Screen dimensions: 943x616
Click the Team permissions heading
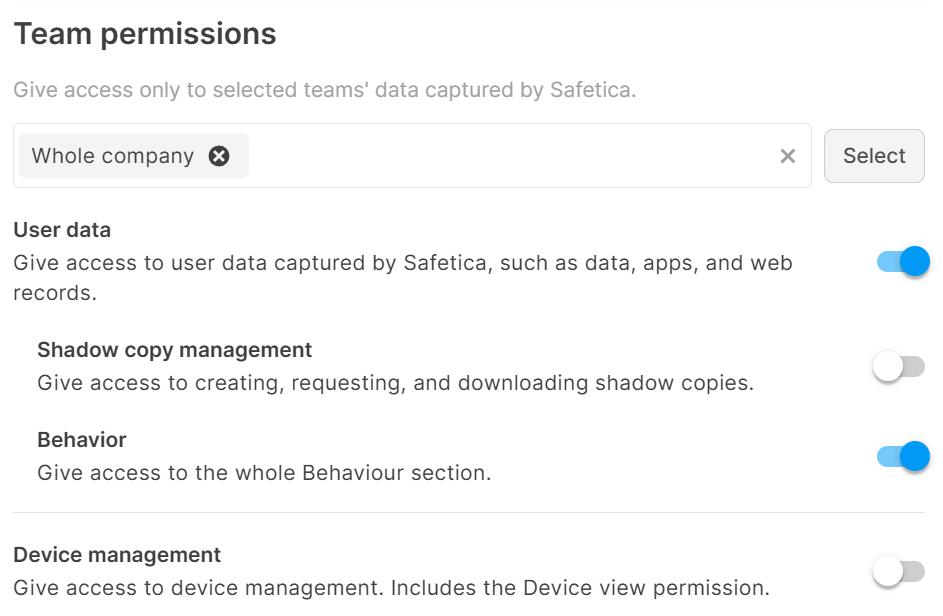(x=145, y=34)
